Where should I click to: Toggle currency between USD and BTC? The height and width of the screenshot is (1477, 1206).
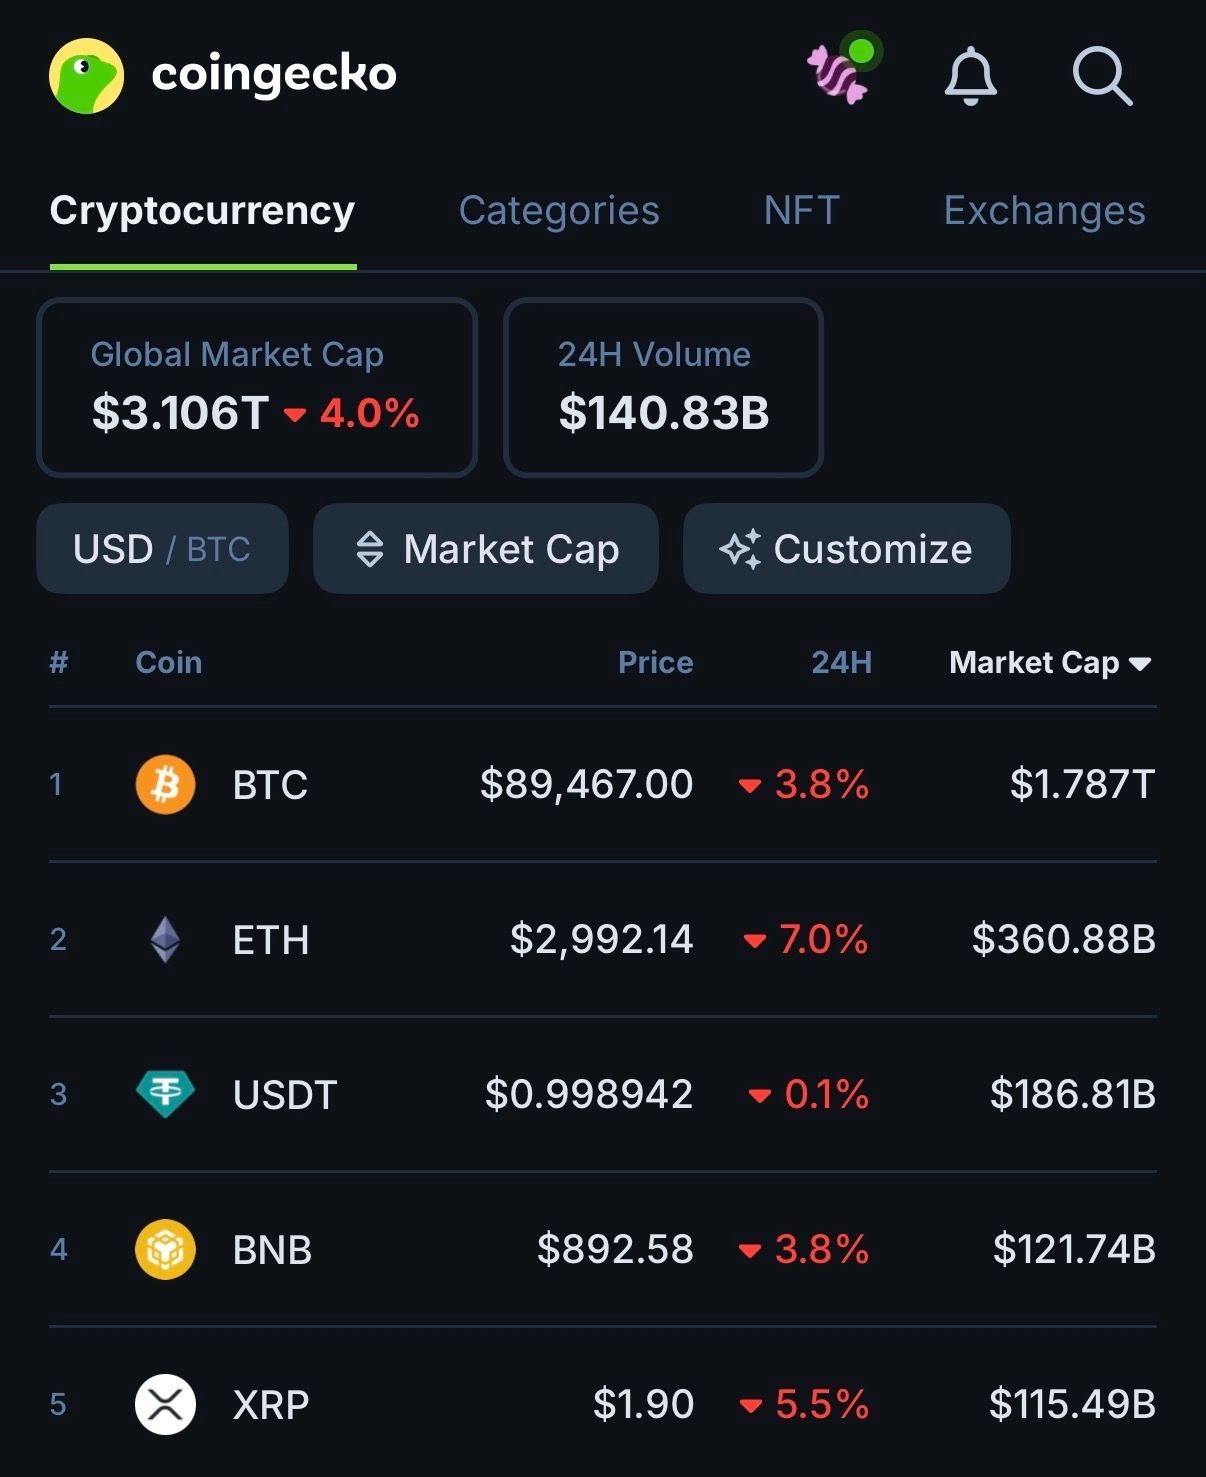[x=162, y=549]
